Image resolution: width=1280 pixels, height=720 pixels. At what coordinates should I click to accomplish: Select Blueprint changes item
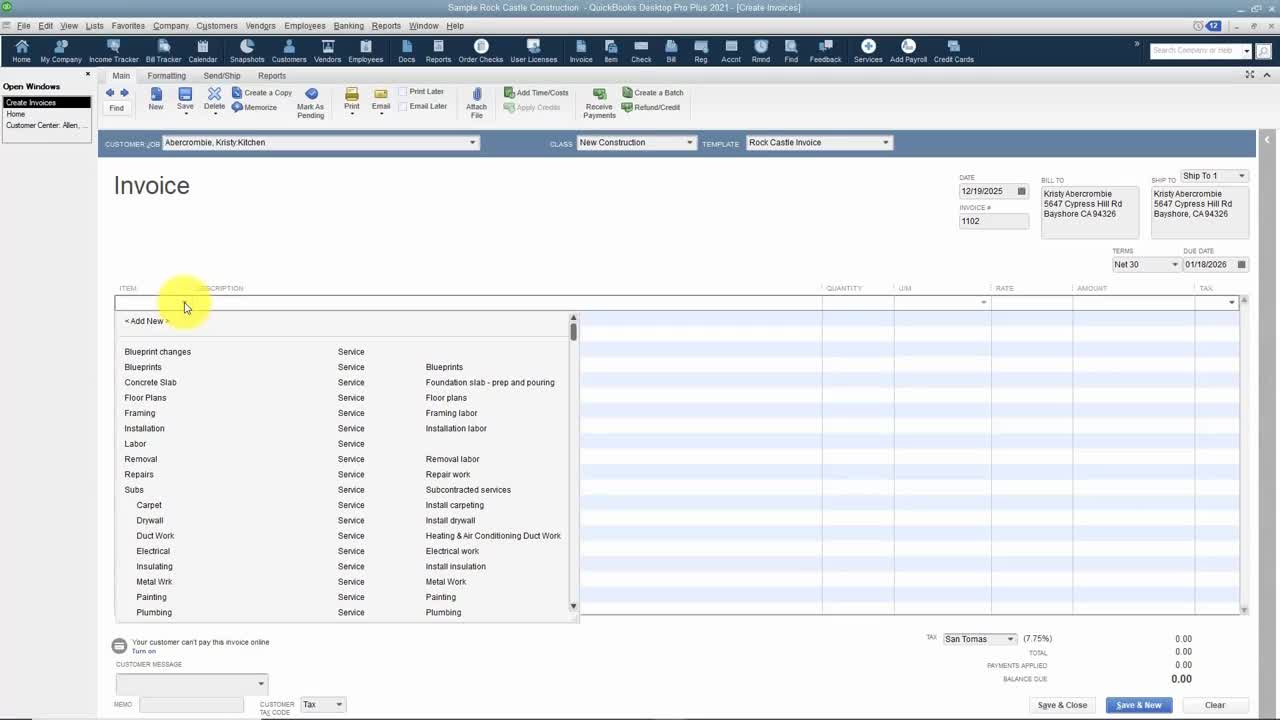pyautogui.click(x=157, y=352)
